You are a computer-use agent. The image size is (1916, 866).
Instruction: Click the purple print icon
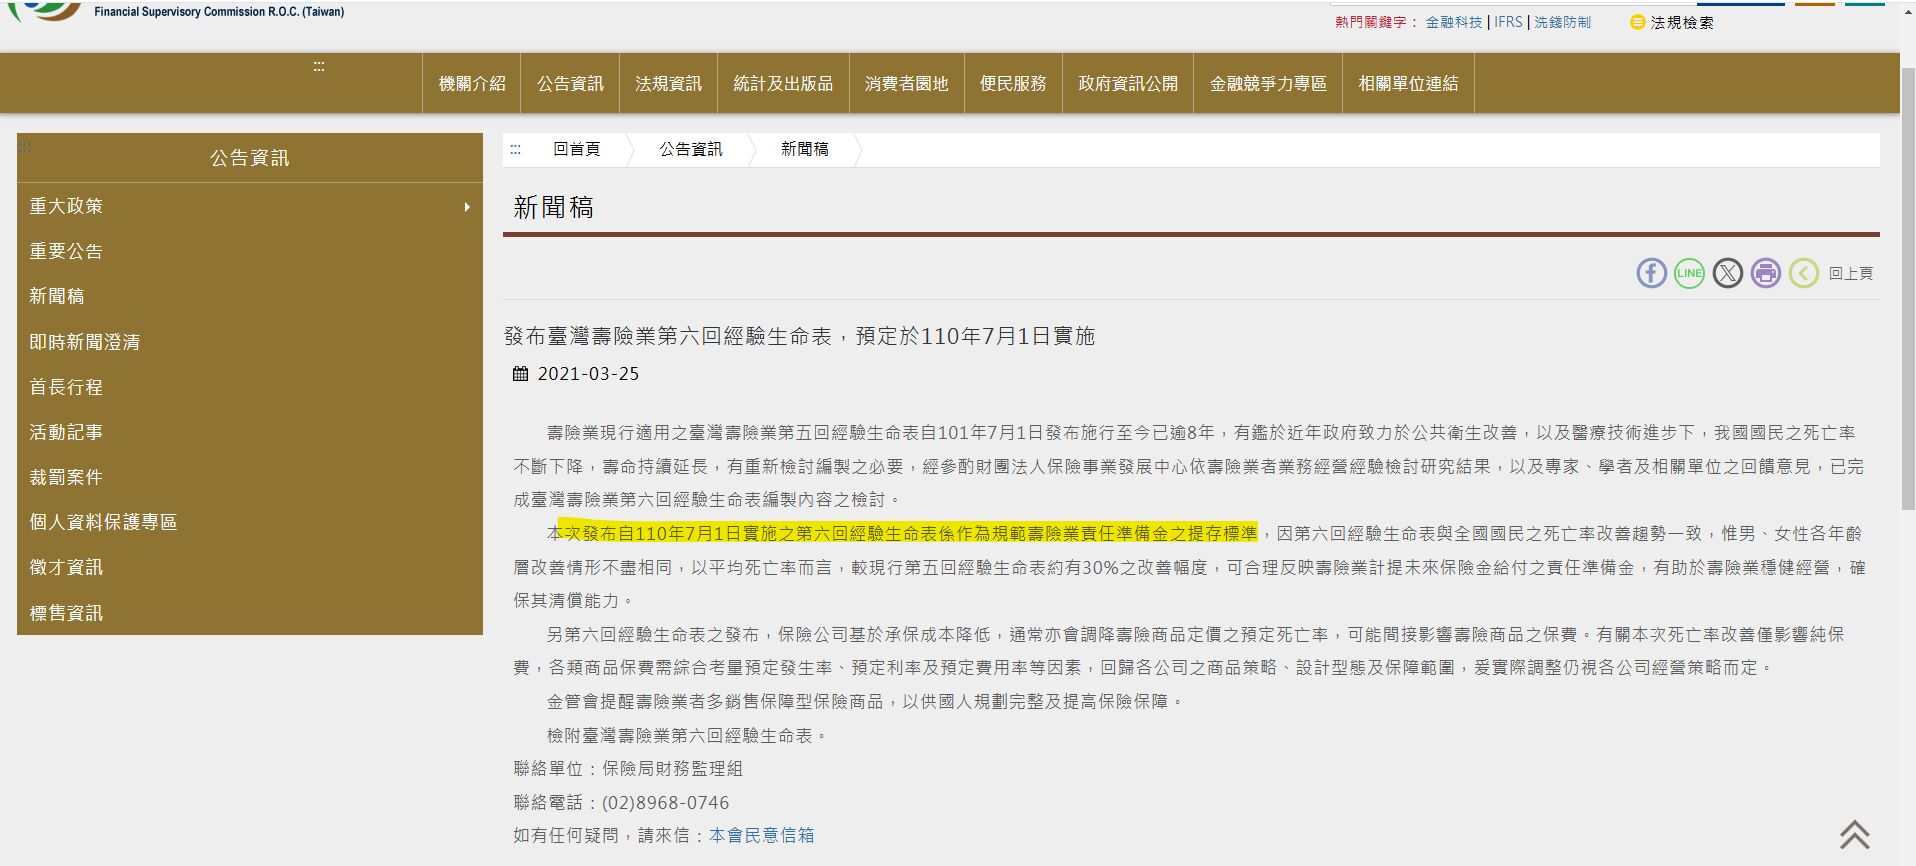pos(1765,273)
